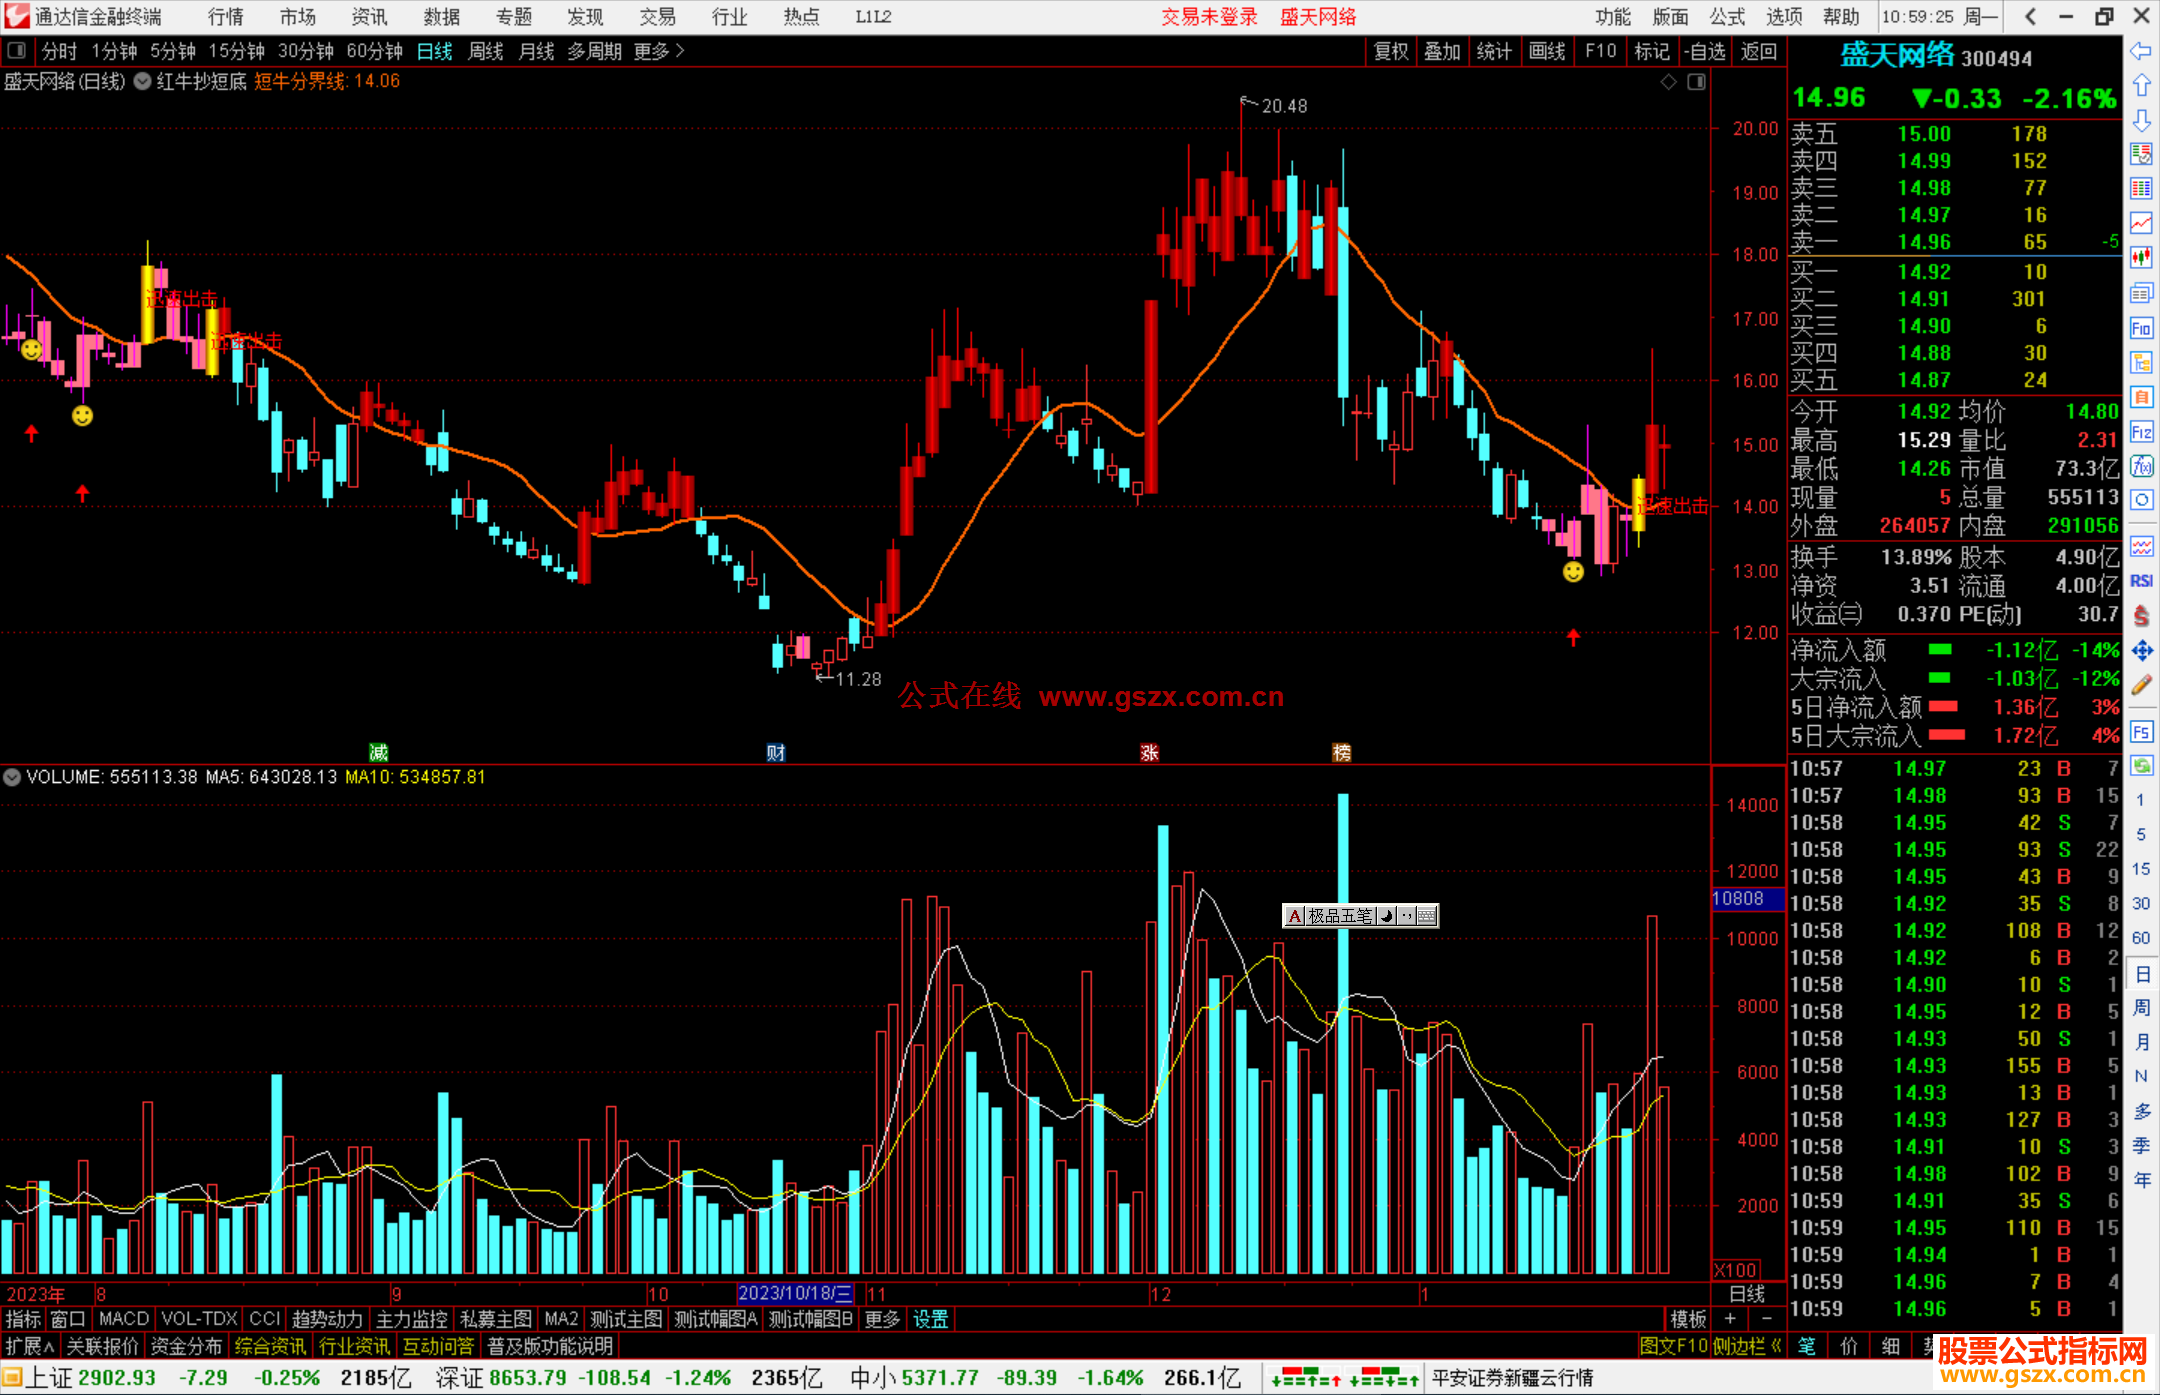Click the 画线 drawing button
2160x1395 pixels.
[x=1546, y=51]
